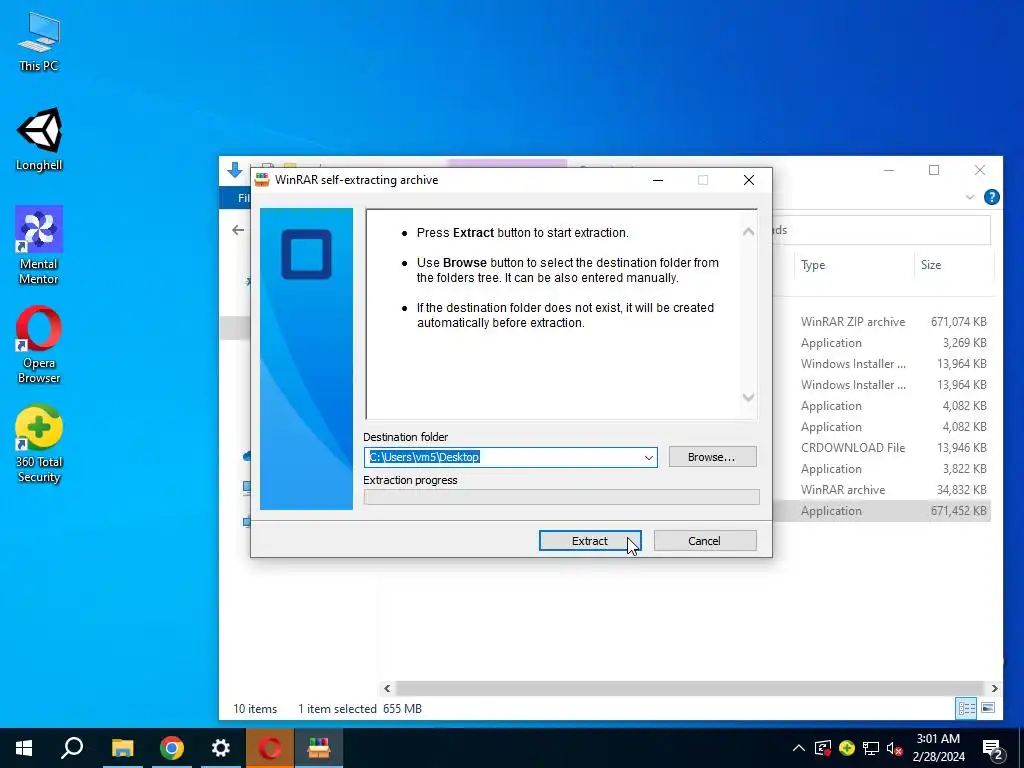The height and width of the screenshot is (768, 1024).
Task: Launch Opera Browser desktop shortcut
Action: [39, 344]
